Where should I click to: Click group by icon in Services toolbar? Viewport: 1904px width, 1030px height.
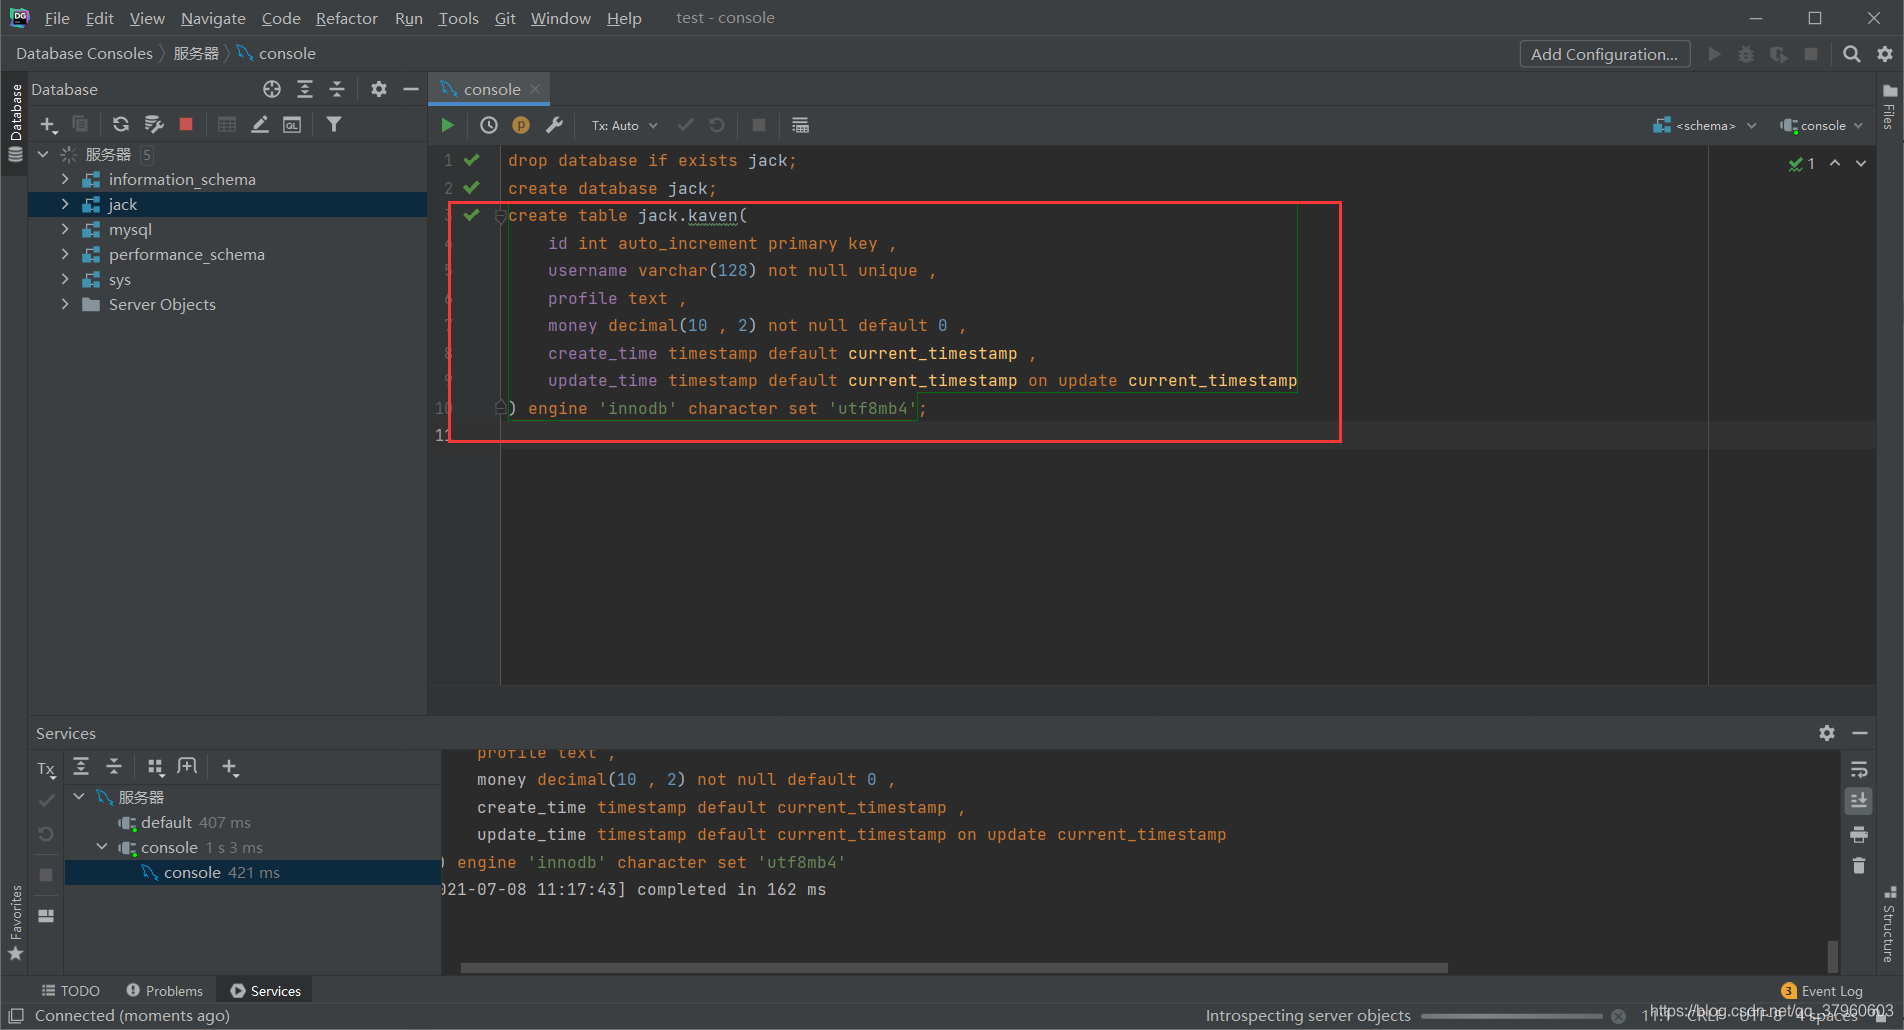(x=155, y=767)
